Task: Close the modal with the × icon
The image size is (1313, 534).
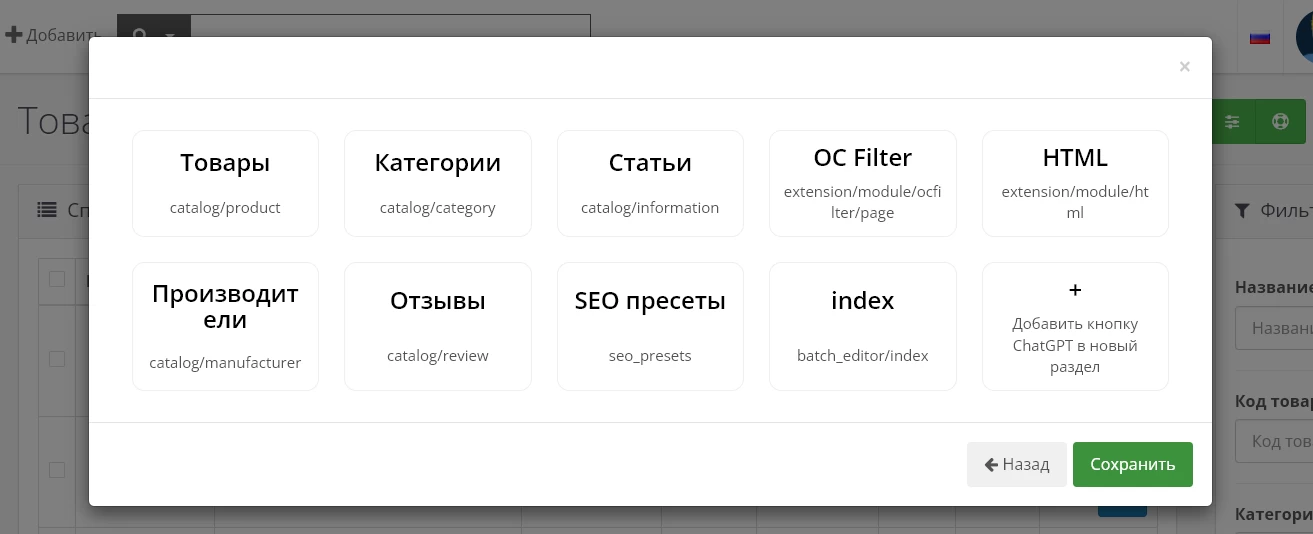Action: pyautogui.click(x=1184, y=67)
